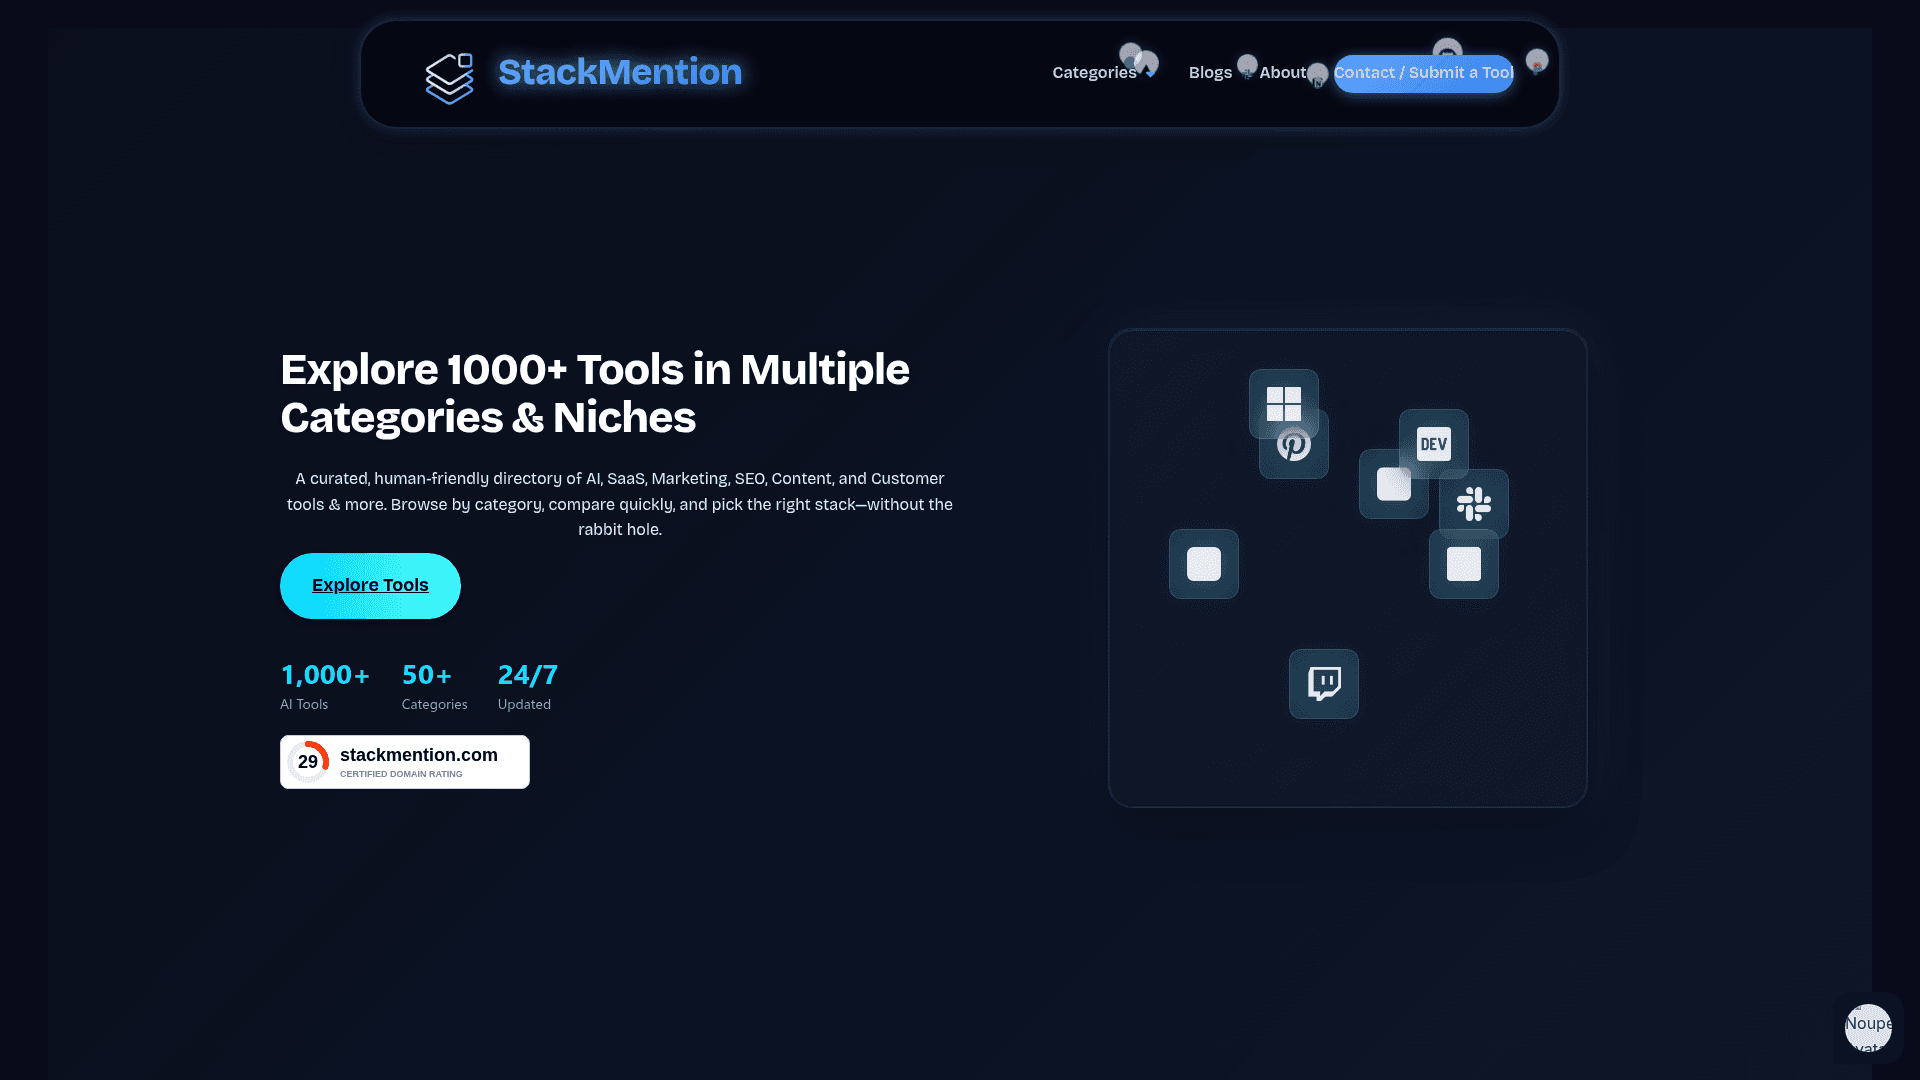
Task: Select the DEV community icon
Action: [x=1434, y=443]
